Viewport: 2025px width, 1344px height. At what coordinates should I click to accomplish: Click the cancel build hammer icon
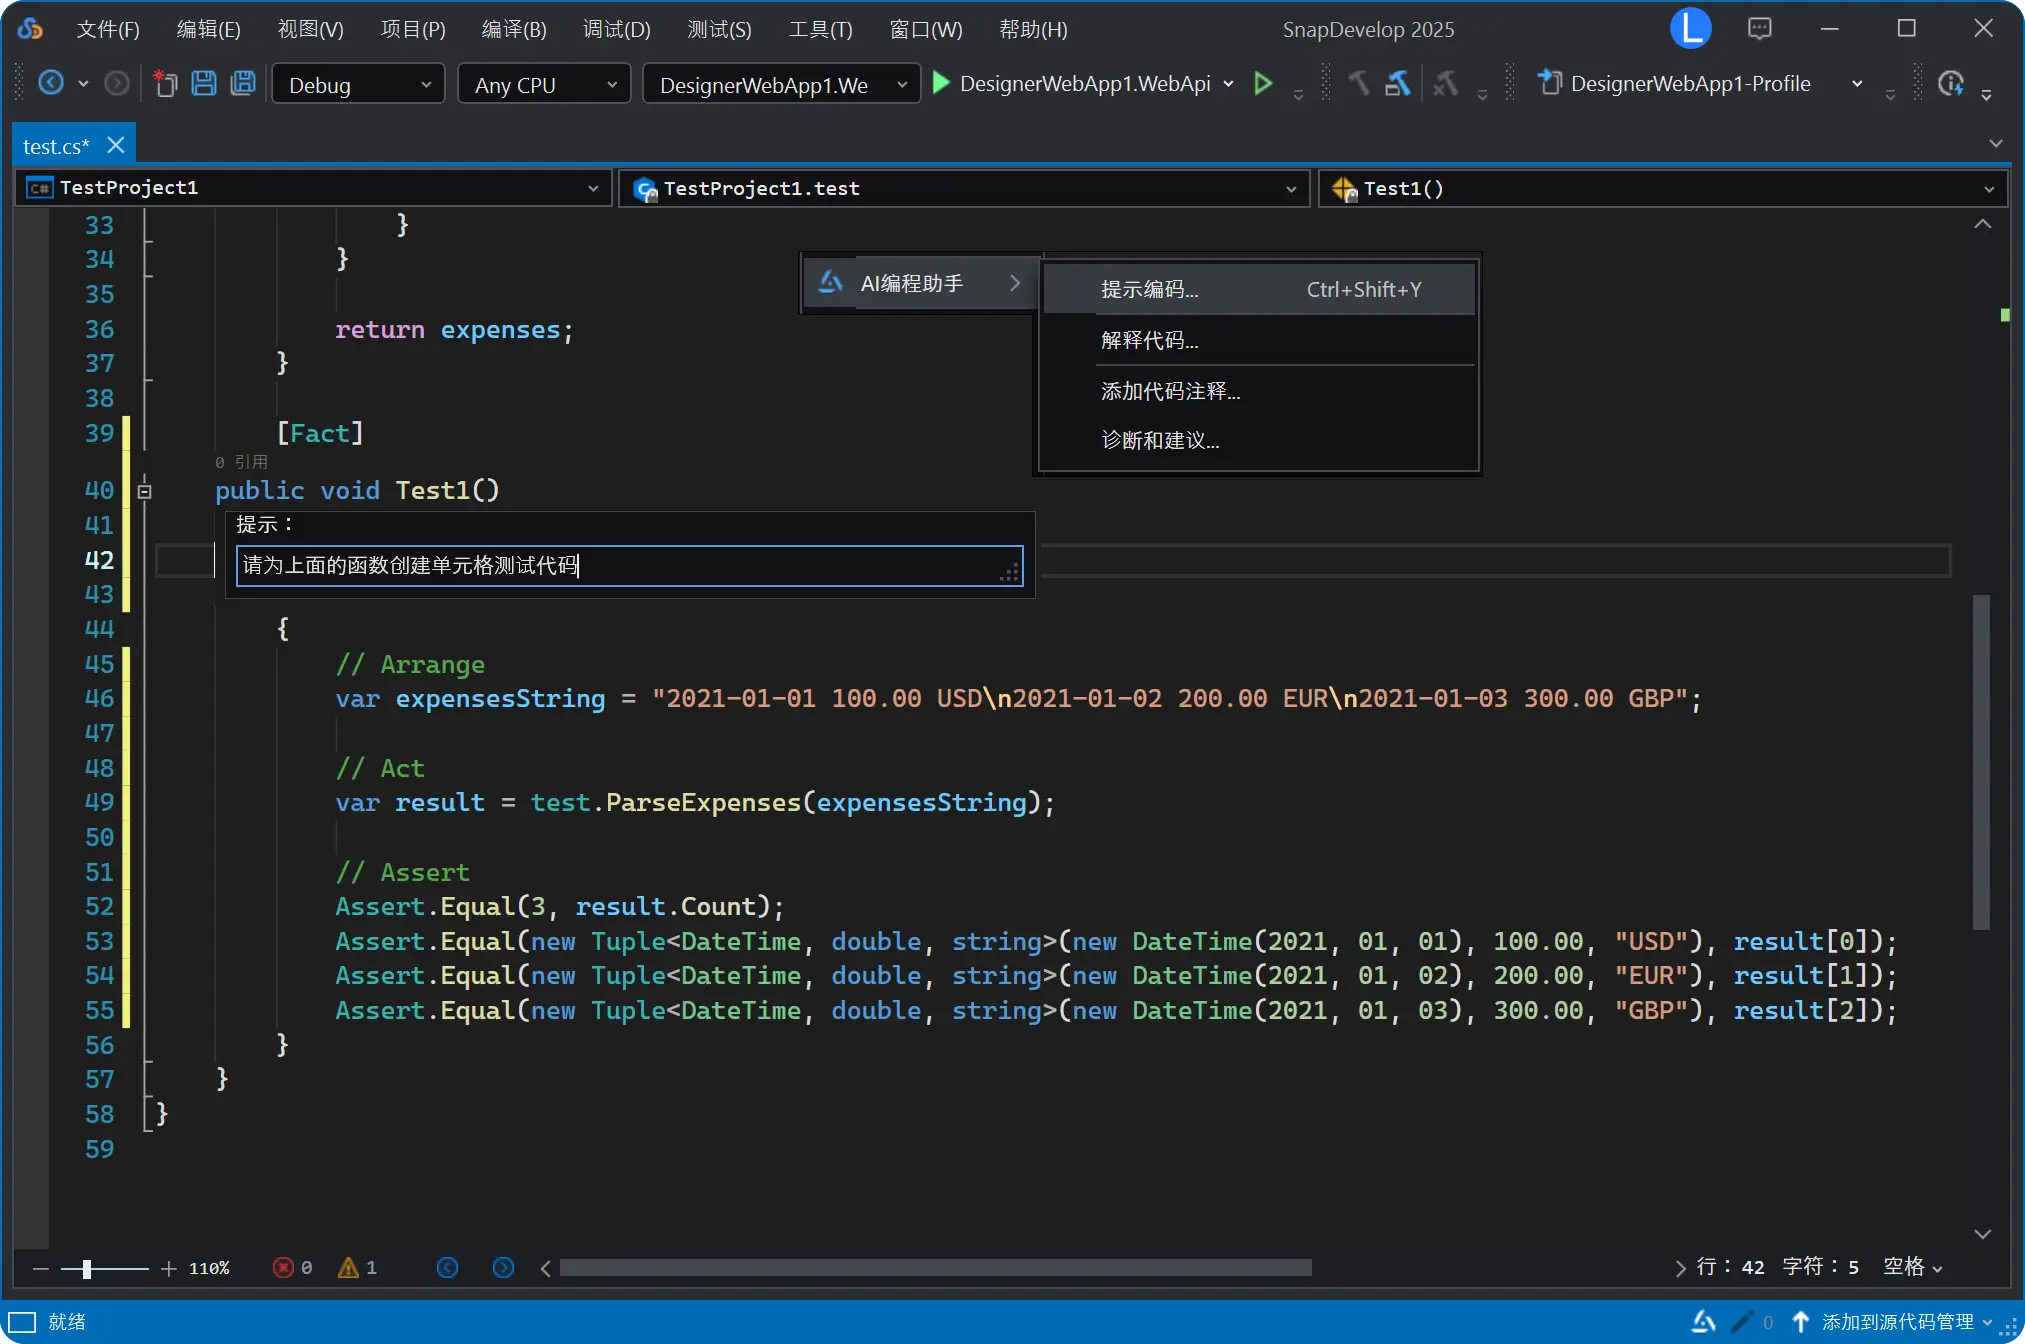1447,83
